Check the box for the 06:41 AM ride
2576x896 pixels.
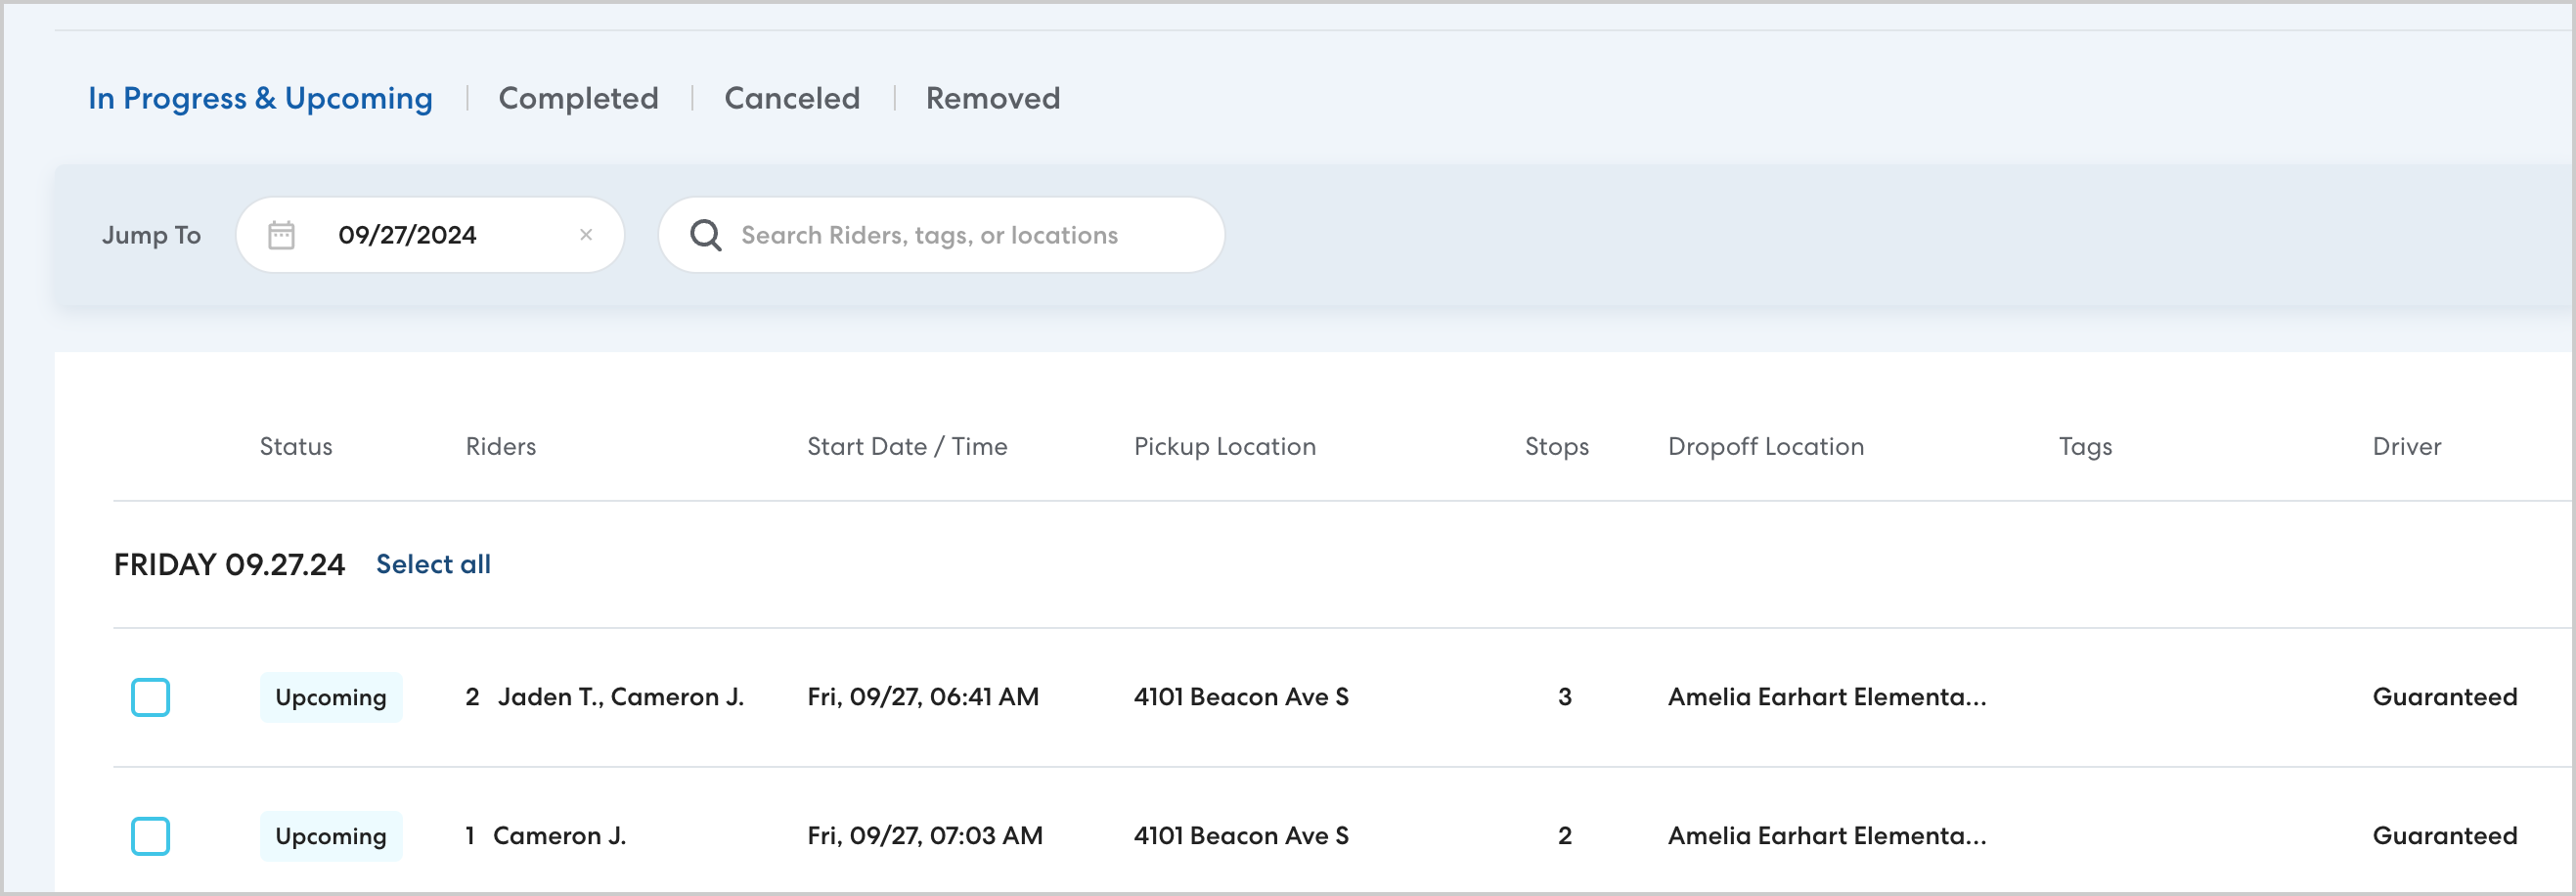pos(151,697)
